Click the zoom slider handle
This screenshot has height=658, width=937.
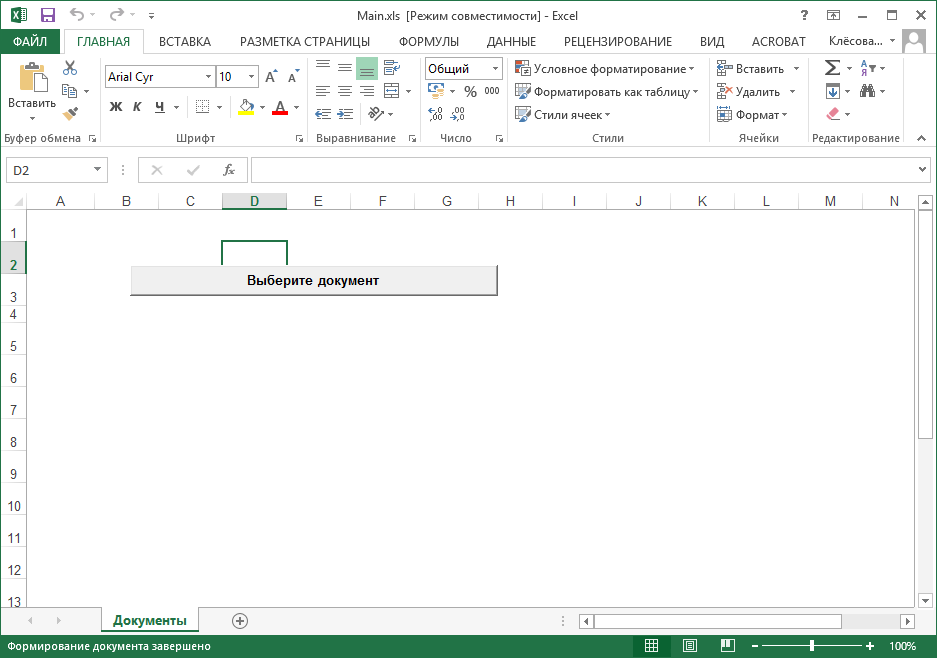[812, 645]
